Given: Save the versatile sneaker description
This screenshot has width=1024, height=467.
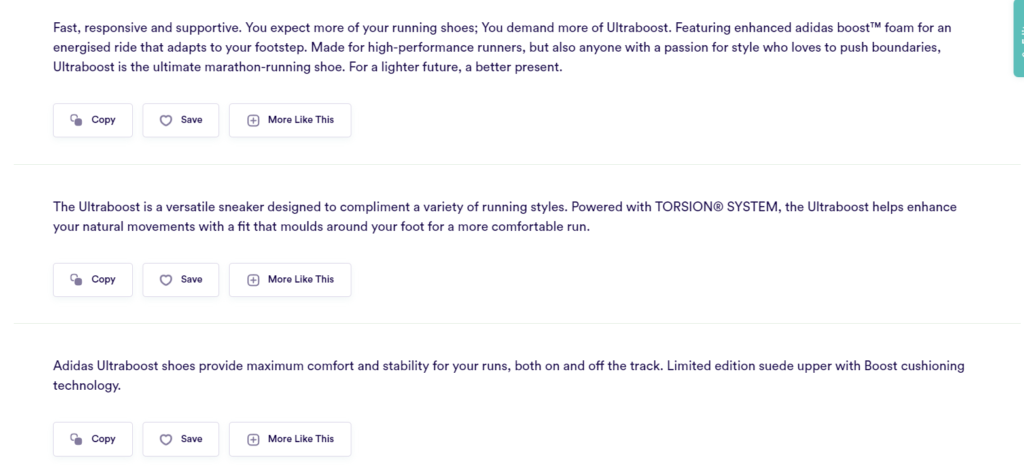Looking at the screenshot, I should click(x=181, y=280).
